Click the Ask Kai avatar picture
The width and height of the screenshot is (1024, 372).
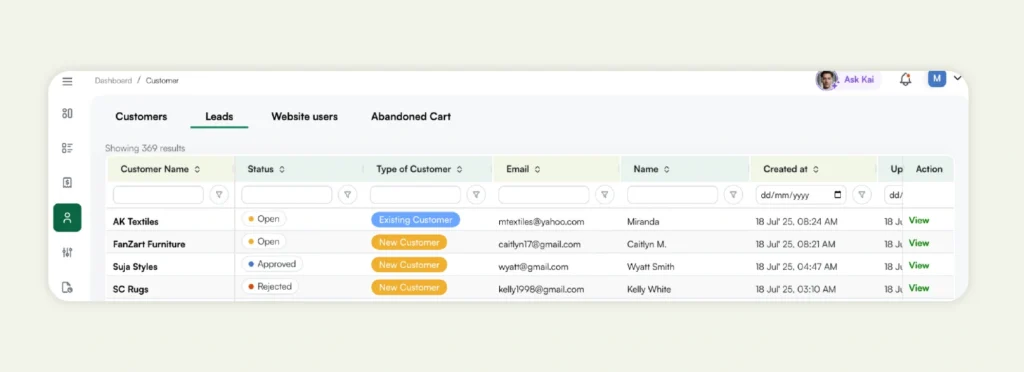pos(826,80)
